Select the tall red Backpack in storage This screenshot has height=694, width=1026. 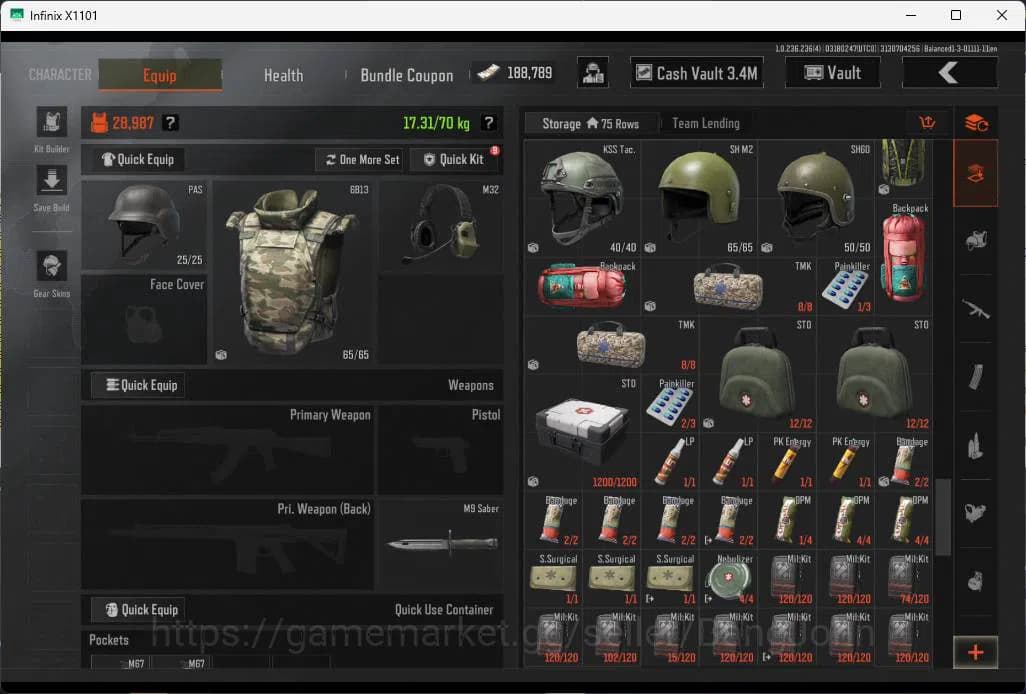(x=904, y=257)
